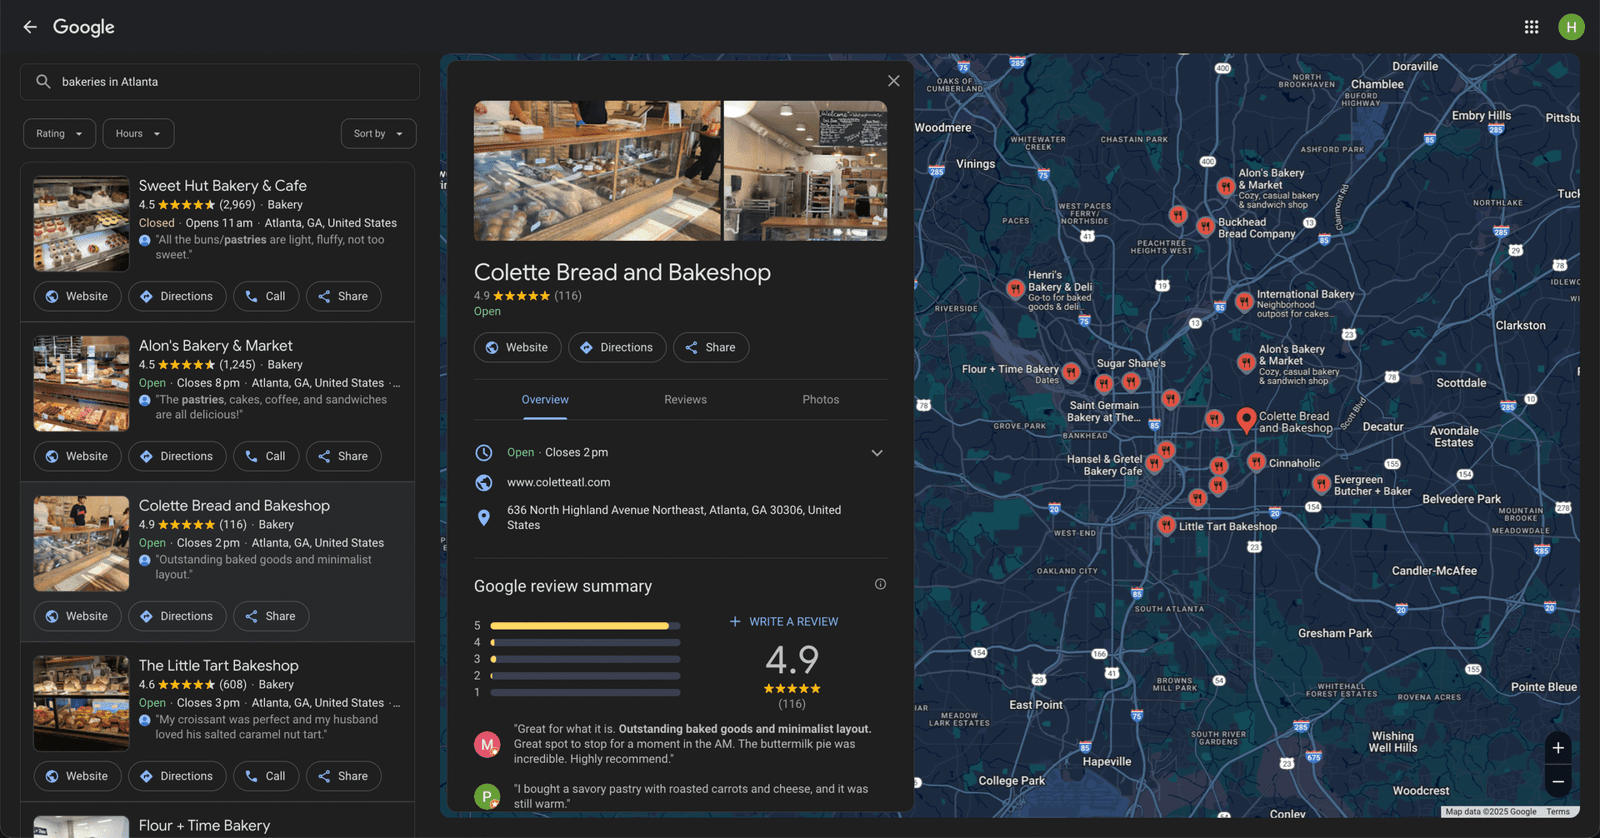Open the Alon's Bakery & Market listing thumbnail
This screenshot has height=838, width=1600.
[x=82, y=384]
